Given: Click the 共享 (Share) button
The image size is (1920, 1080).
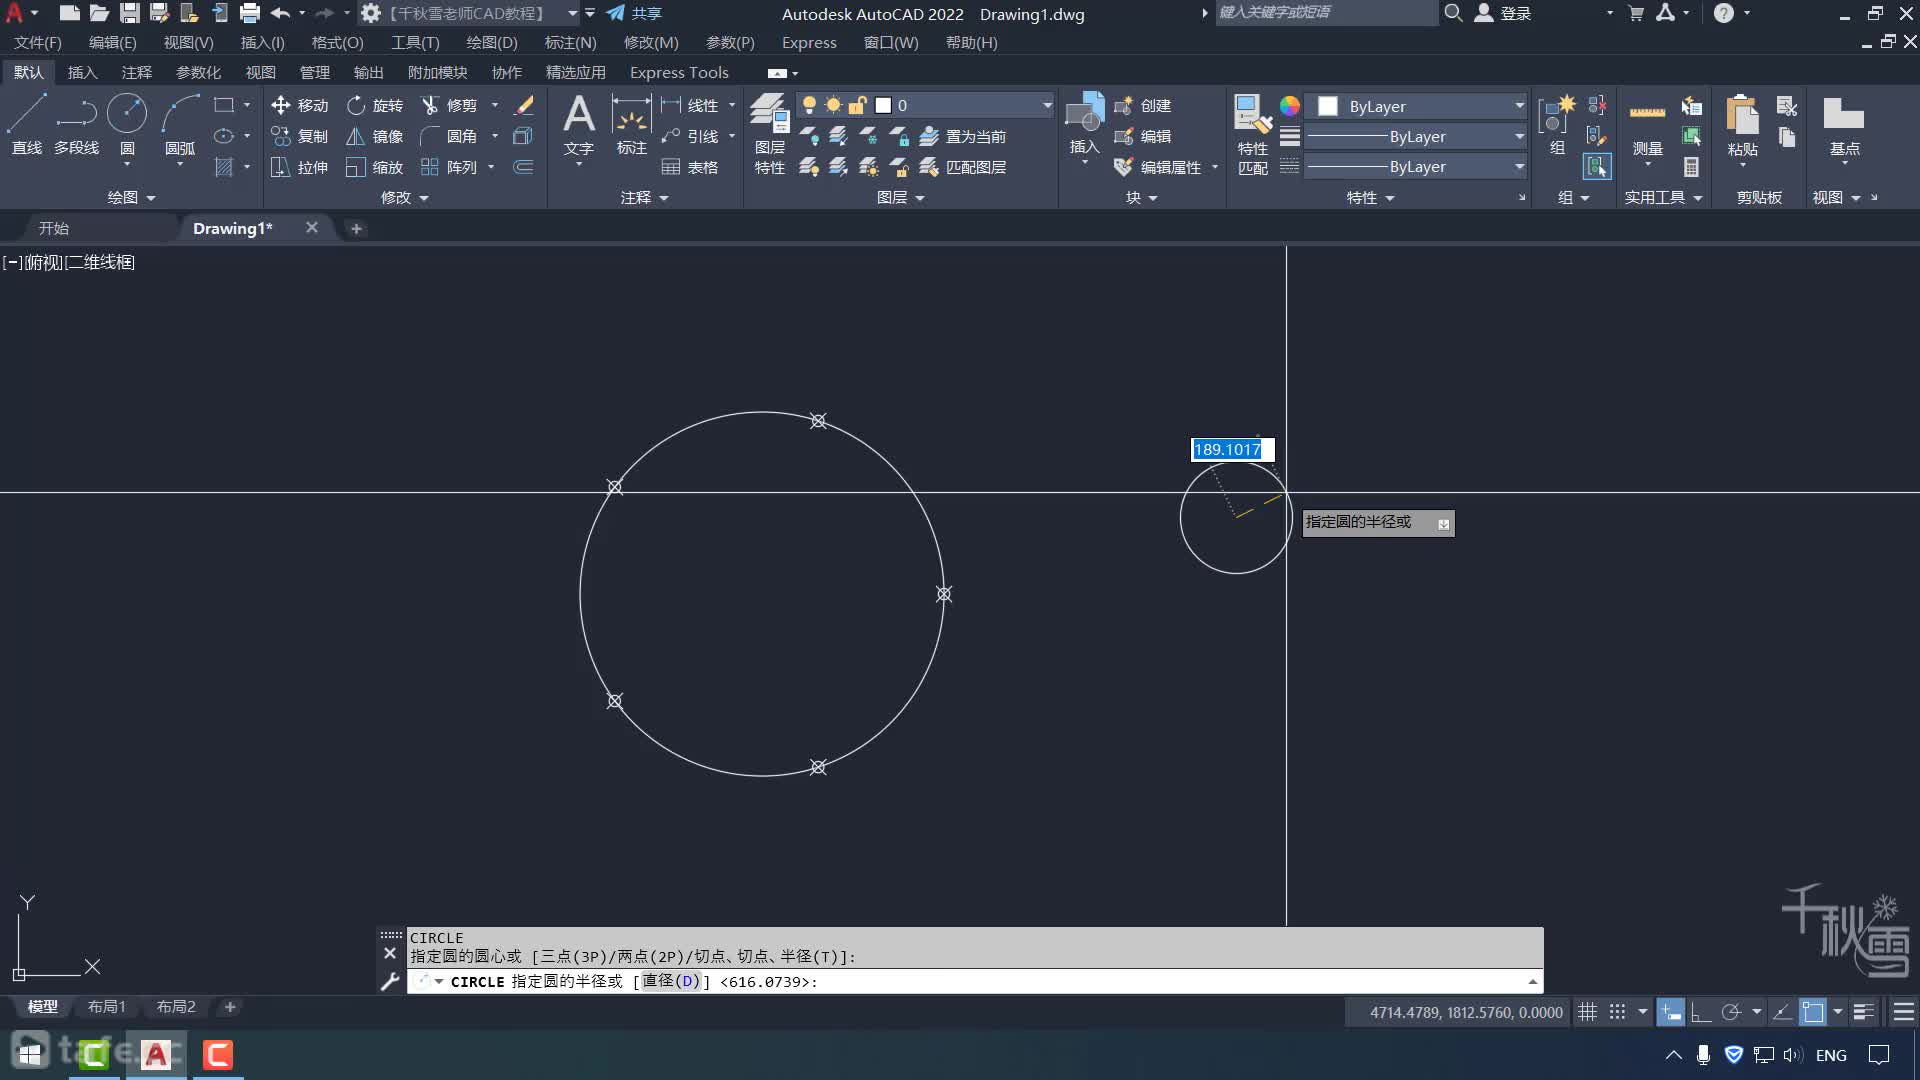Looking at the screenshot, I should tap(634, 13).
